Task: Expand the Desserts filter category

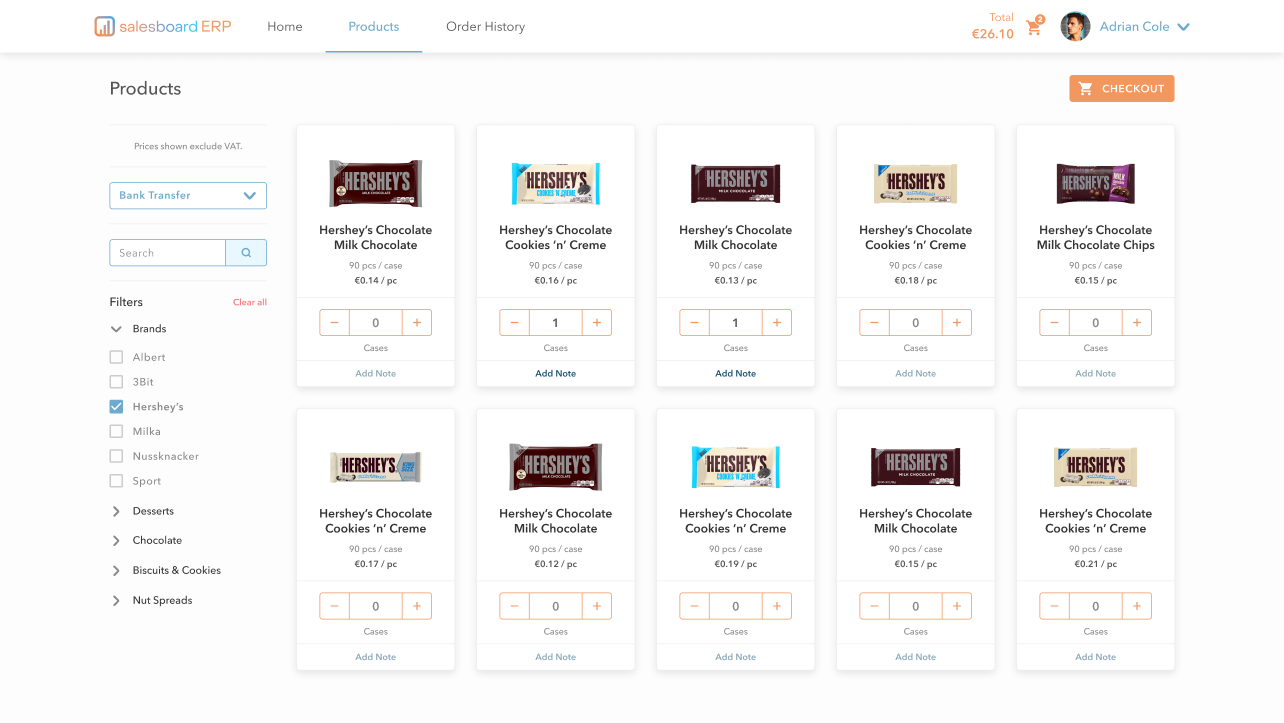Action: tap(116, 511)
